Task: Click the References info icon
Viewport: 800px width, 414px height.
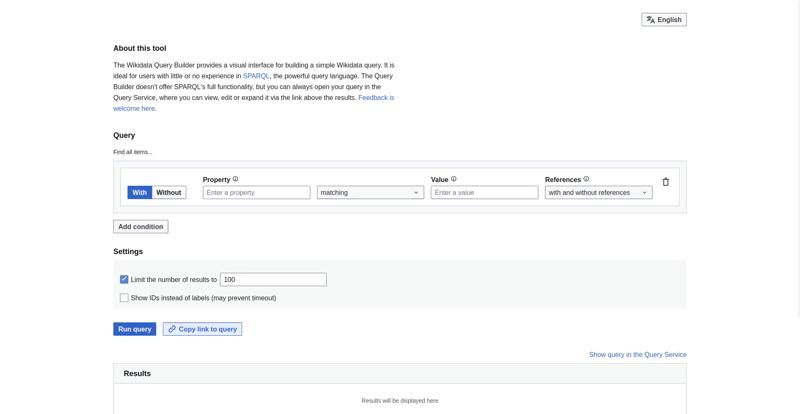Action: click(x=586, y=179)
